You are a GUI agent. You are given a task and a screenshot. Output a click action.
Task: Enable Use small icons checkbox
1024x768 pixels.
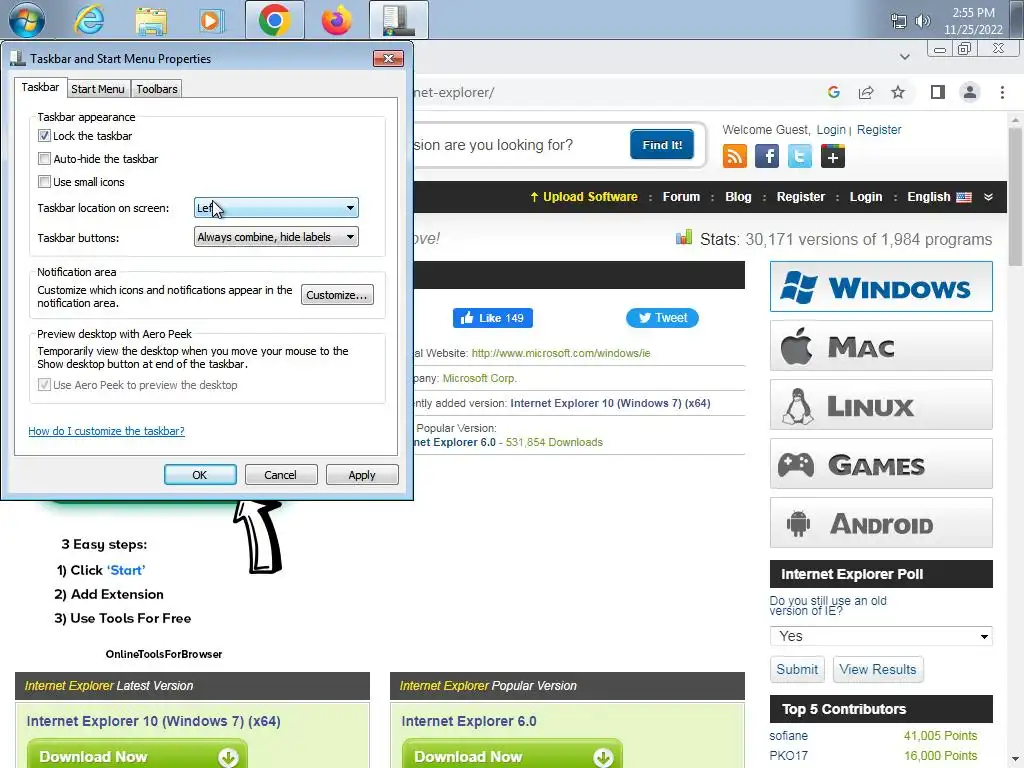(x=44, y=182)
